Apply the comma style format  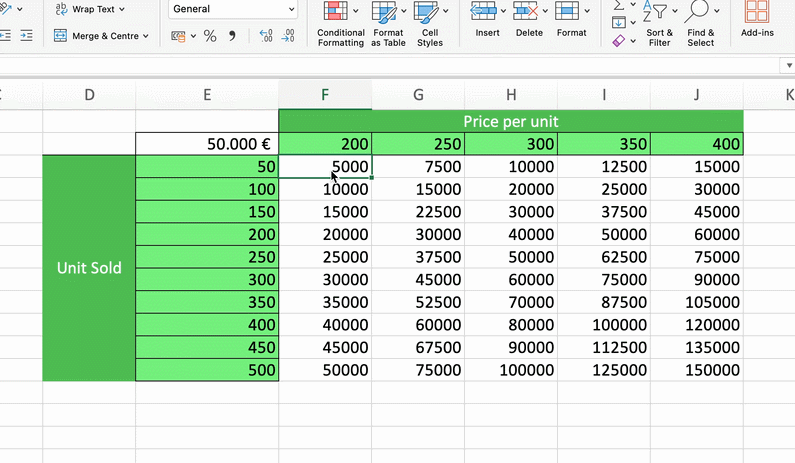point(233,36)
